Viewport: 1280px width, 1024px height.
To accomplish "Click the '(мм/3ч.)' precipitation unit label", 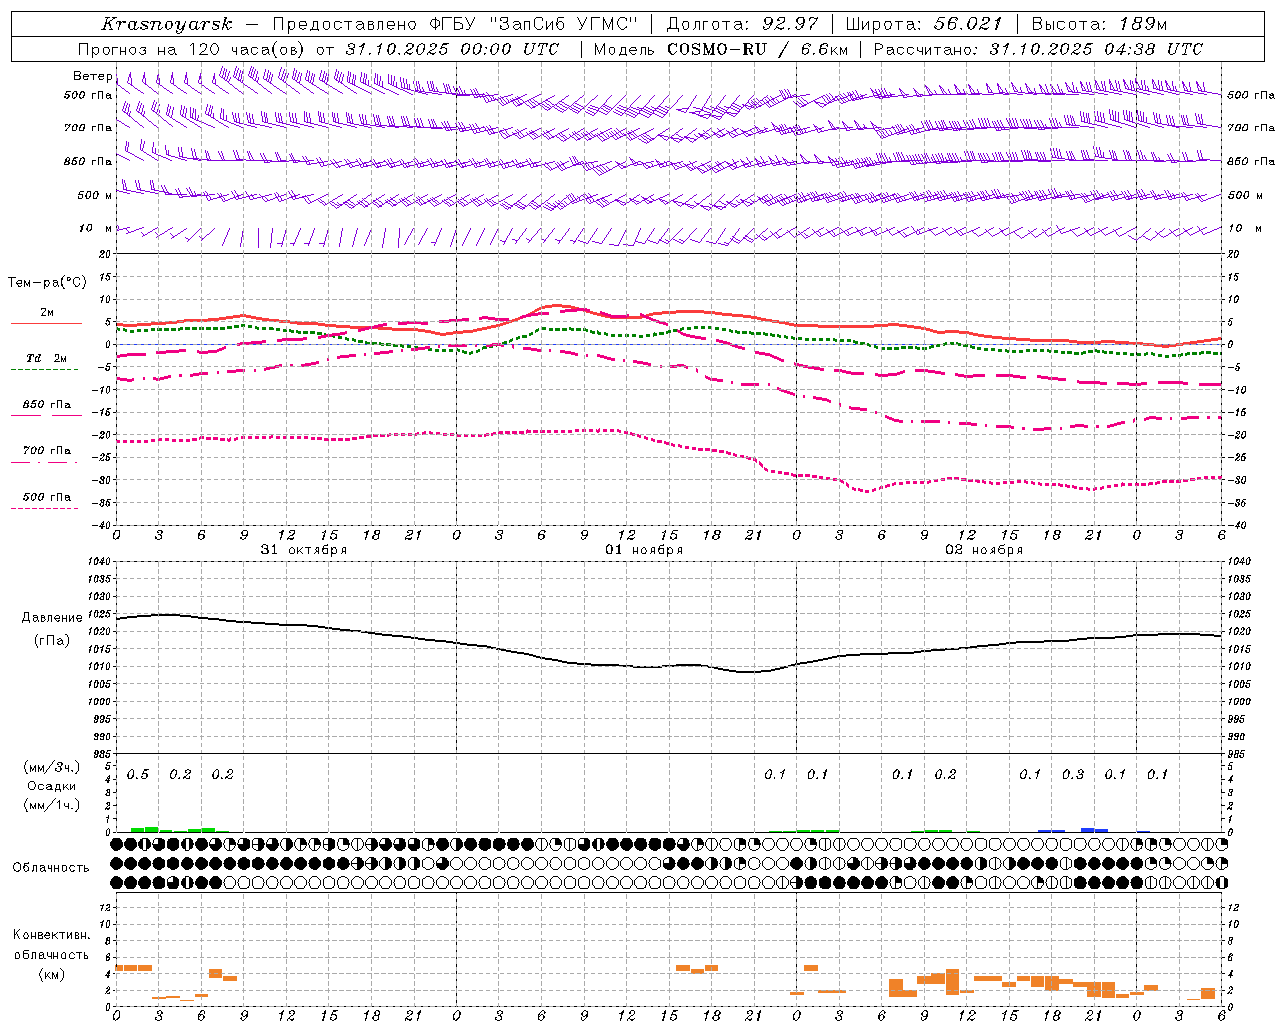I will [52, 768].
